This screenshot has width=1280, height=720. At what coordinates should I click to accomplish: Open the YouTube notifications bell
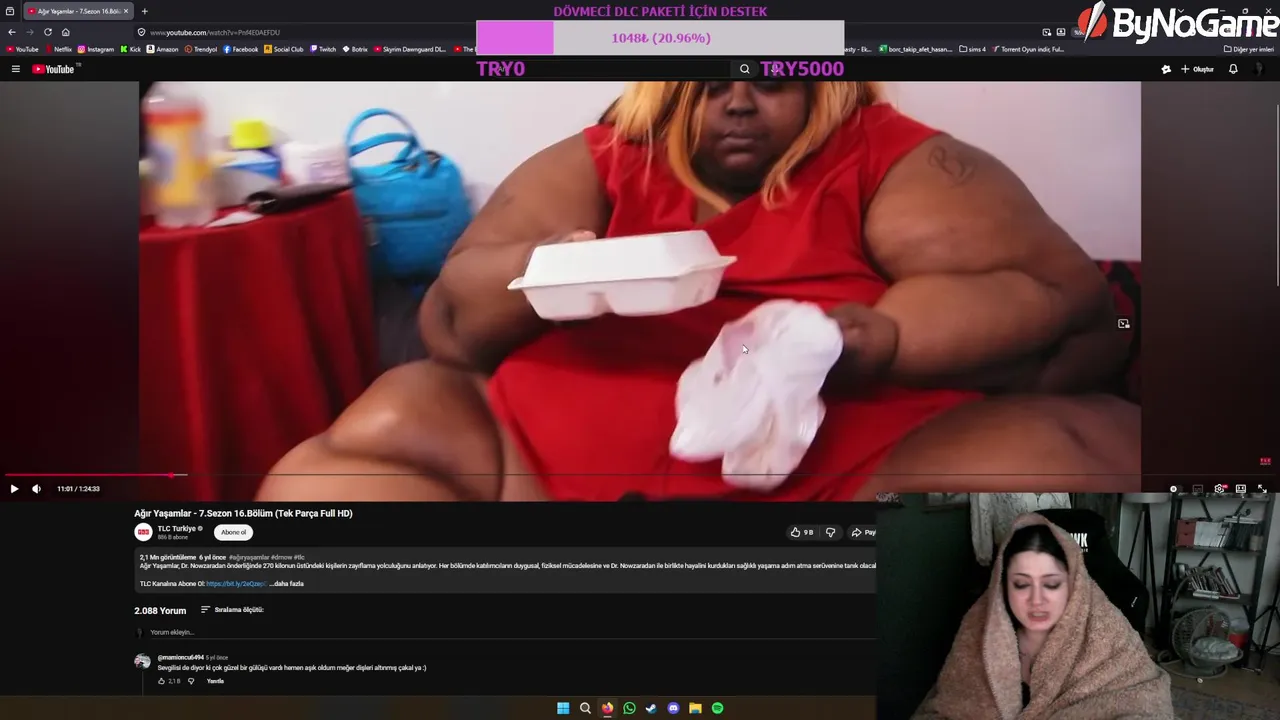[x=1233, y=69]
